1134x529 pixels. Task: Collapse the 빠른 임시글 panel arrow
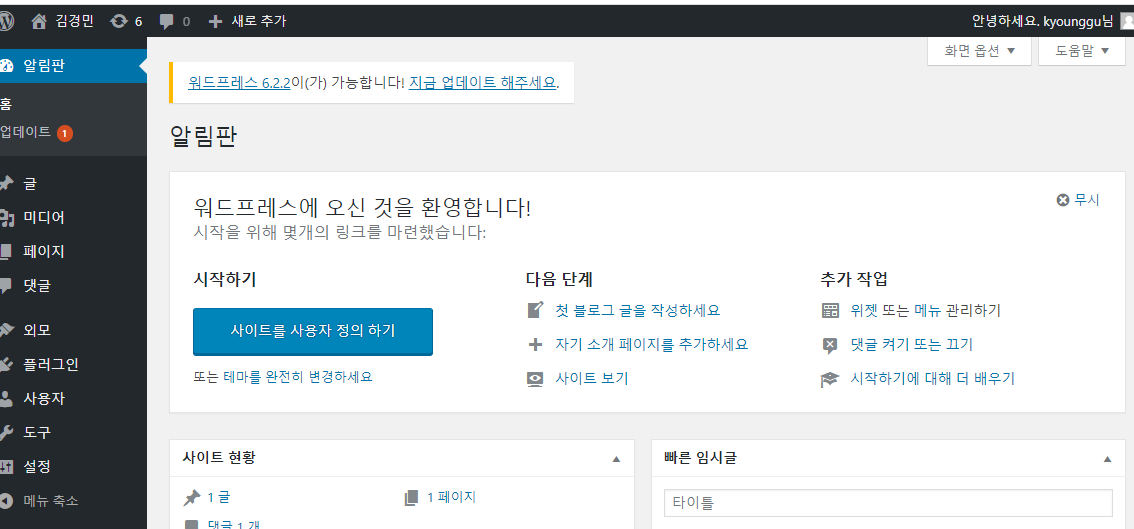point(1107,459)
